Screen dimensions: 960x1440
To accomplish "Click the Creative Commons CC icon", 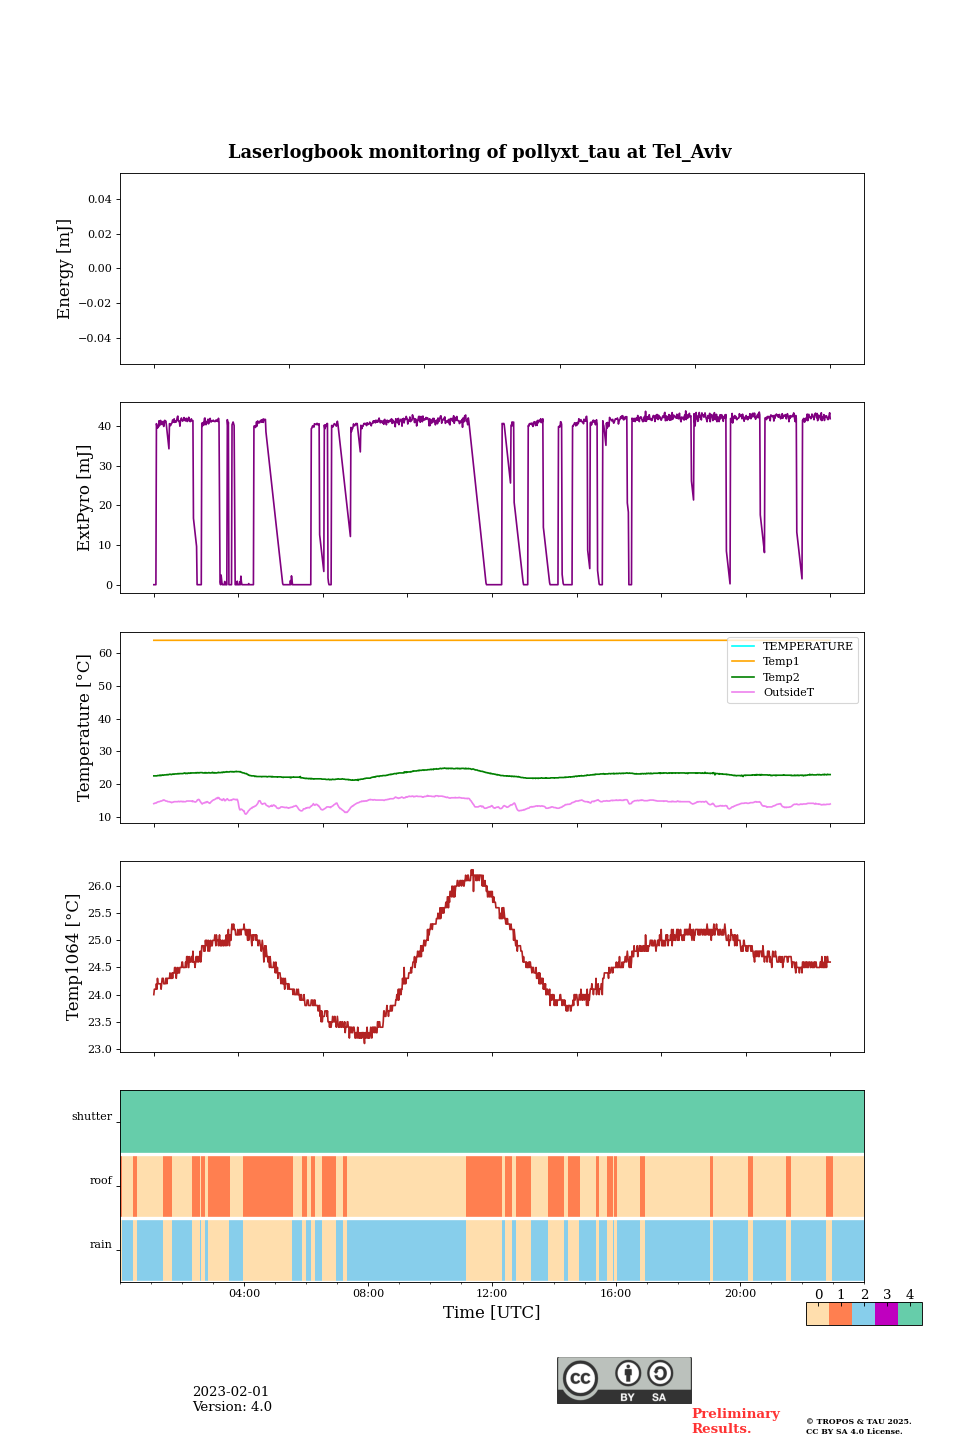I will [x=580, y=1378].
